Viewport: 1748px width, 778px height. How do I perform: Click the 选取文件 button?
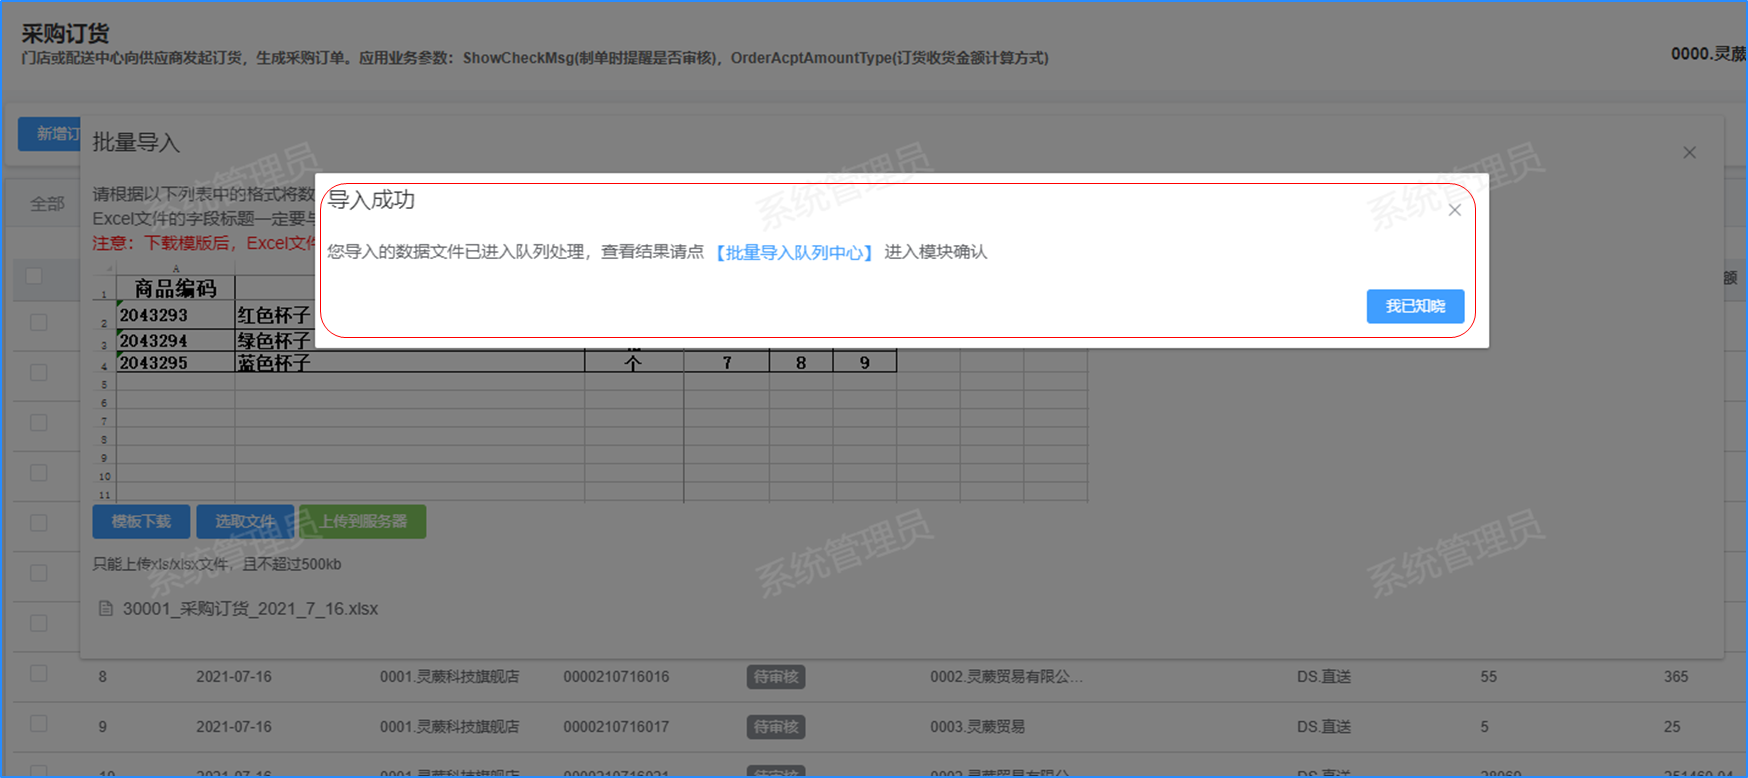click(x=245, y=521)
